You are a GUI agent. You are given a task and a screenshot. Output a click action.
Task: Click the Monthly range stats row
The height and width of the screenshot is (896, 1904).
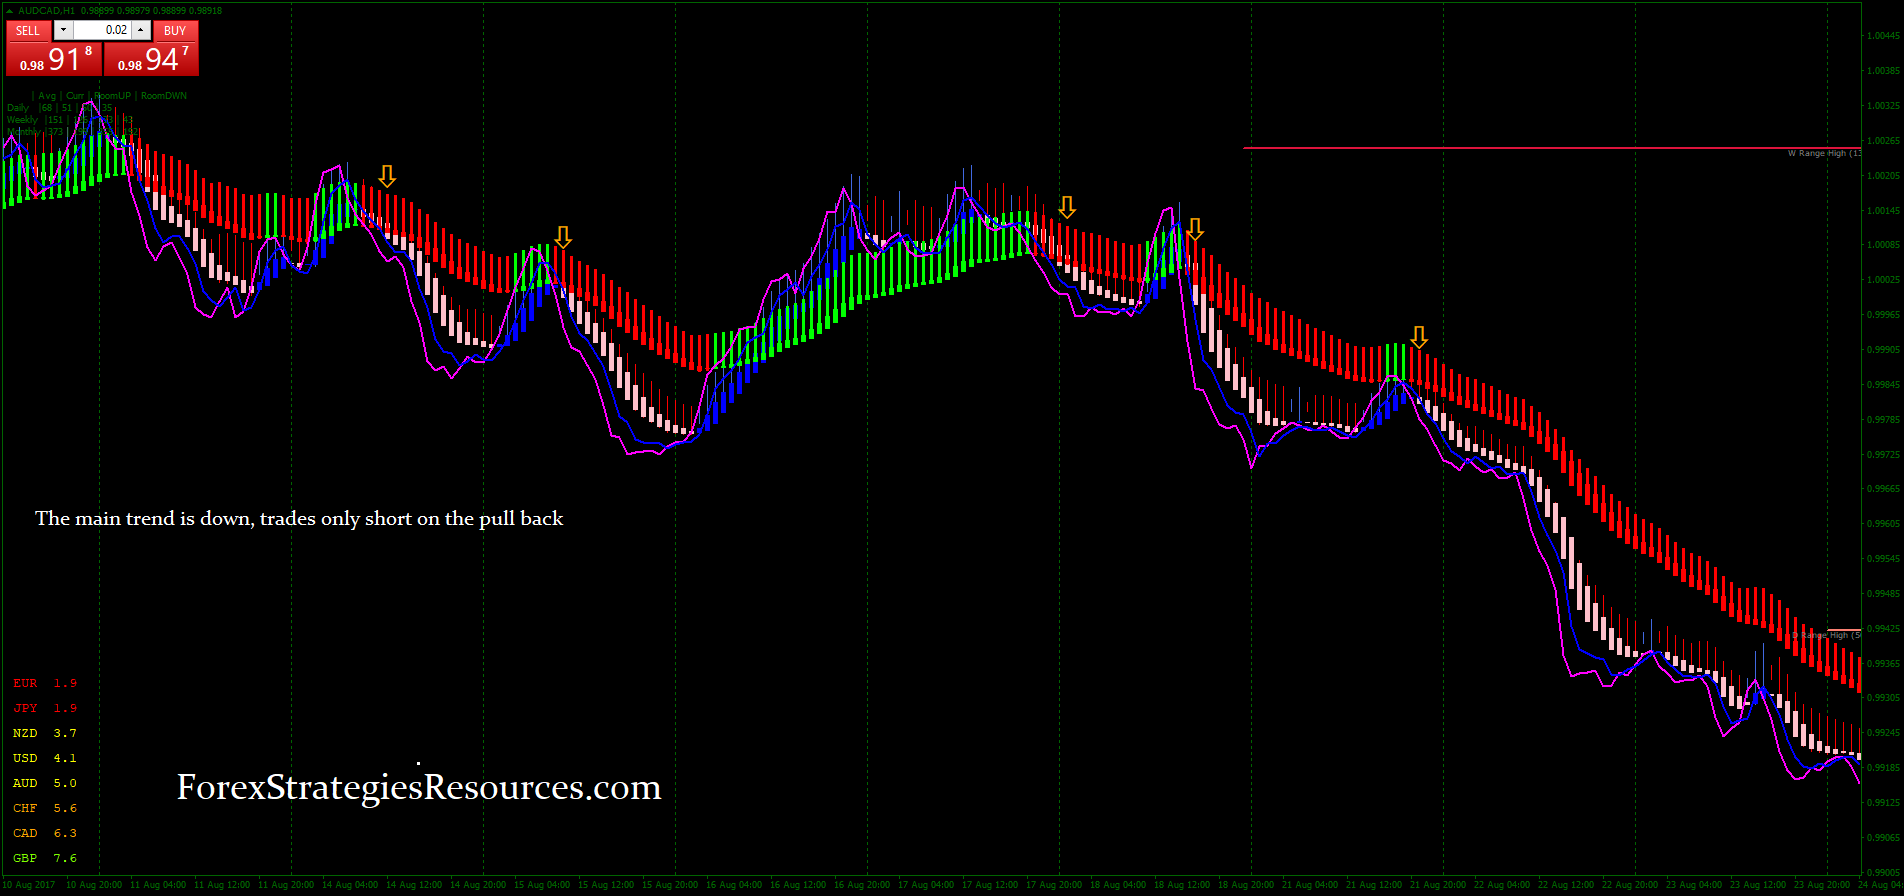pyautogui.click(x=73, y=132)
